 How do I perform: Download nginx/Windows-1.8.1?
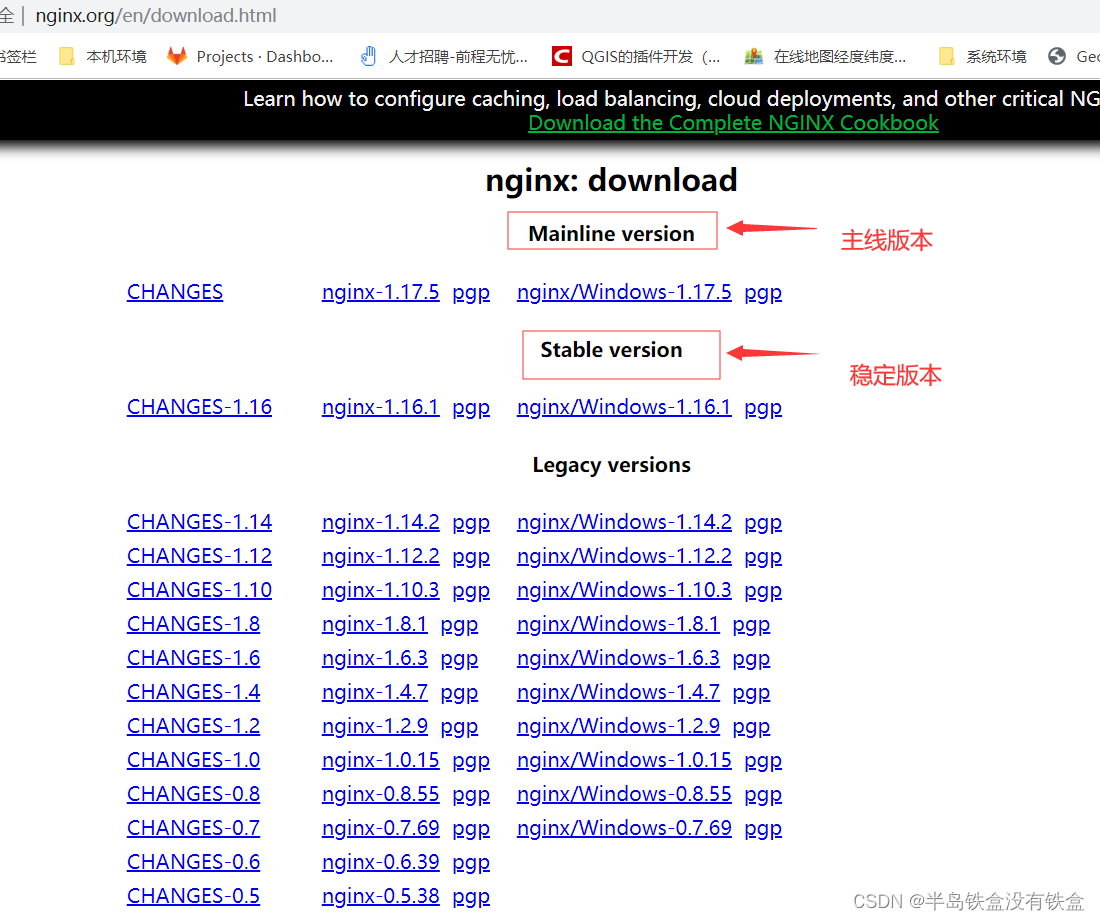[x=618, y=624]
